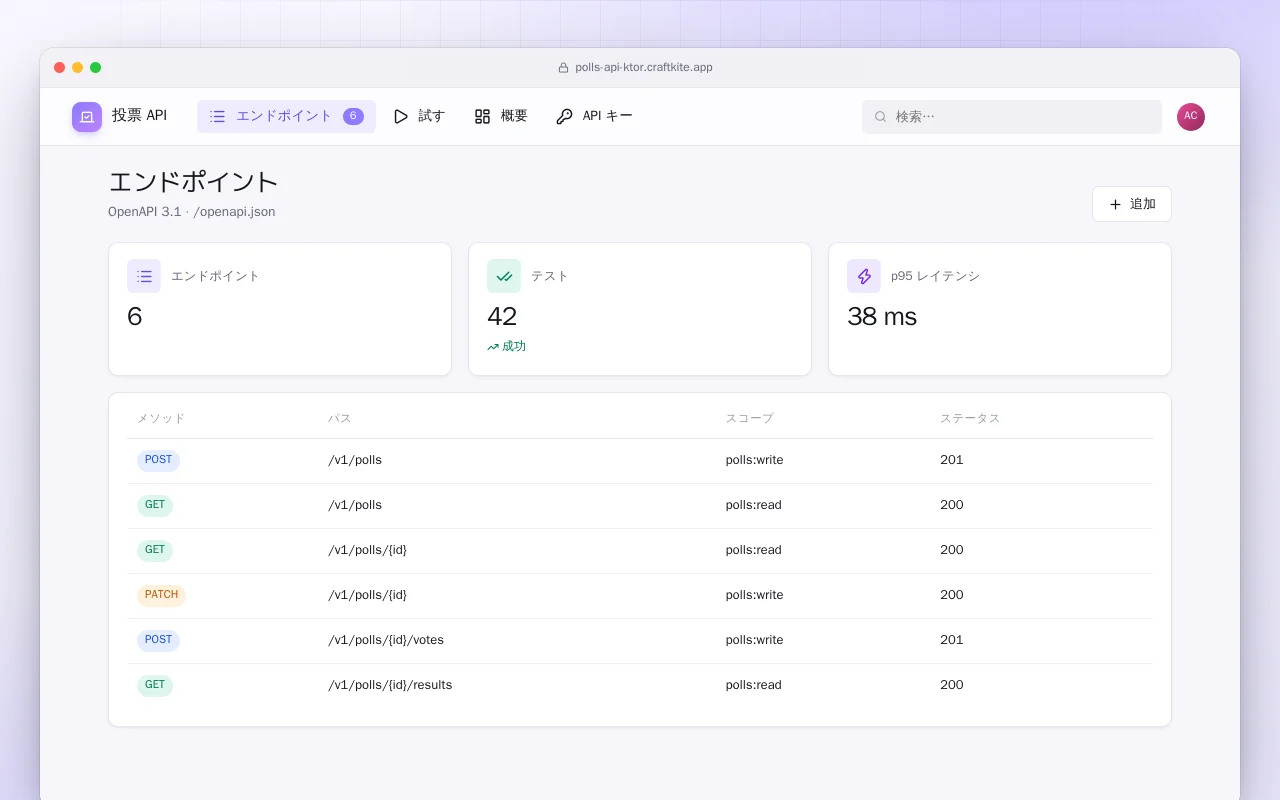Click /v1/polls/{id} path in the PATCH row
The image size is (1280, 800).
coord(367,595)
